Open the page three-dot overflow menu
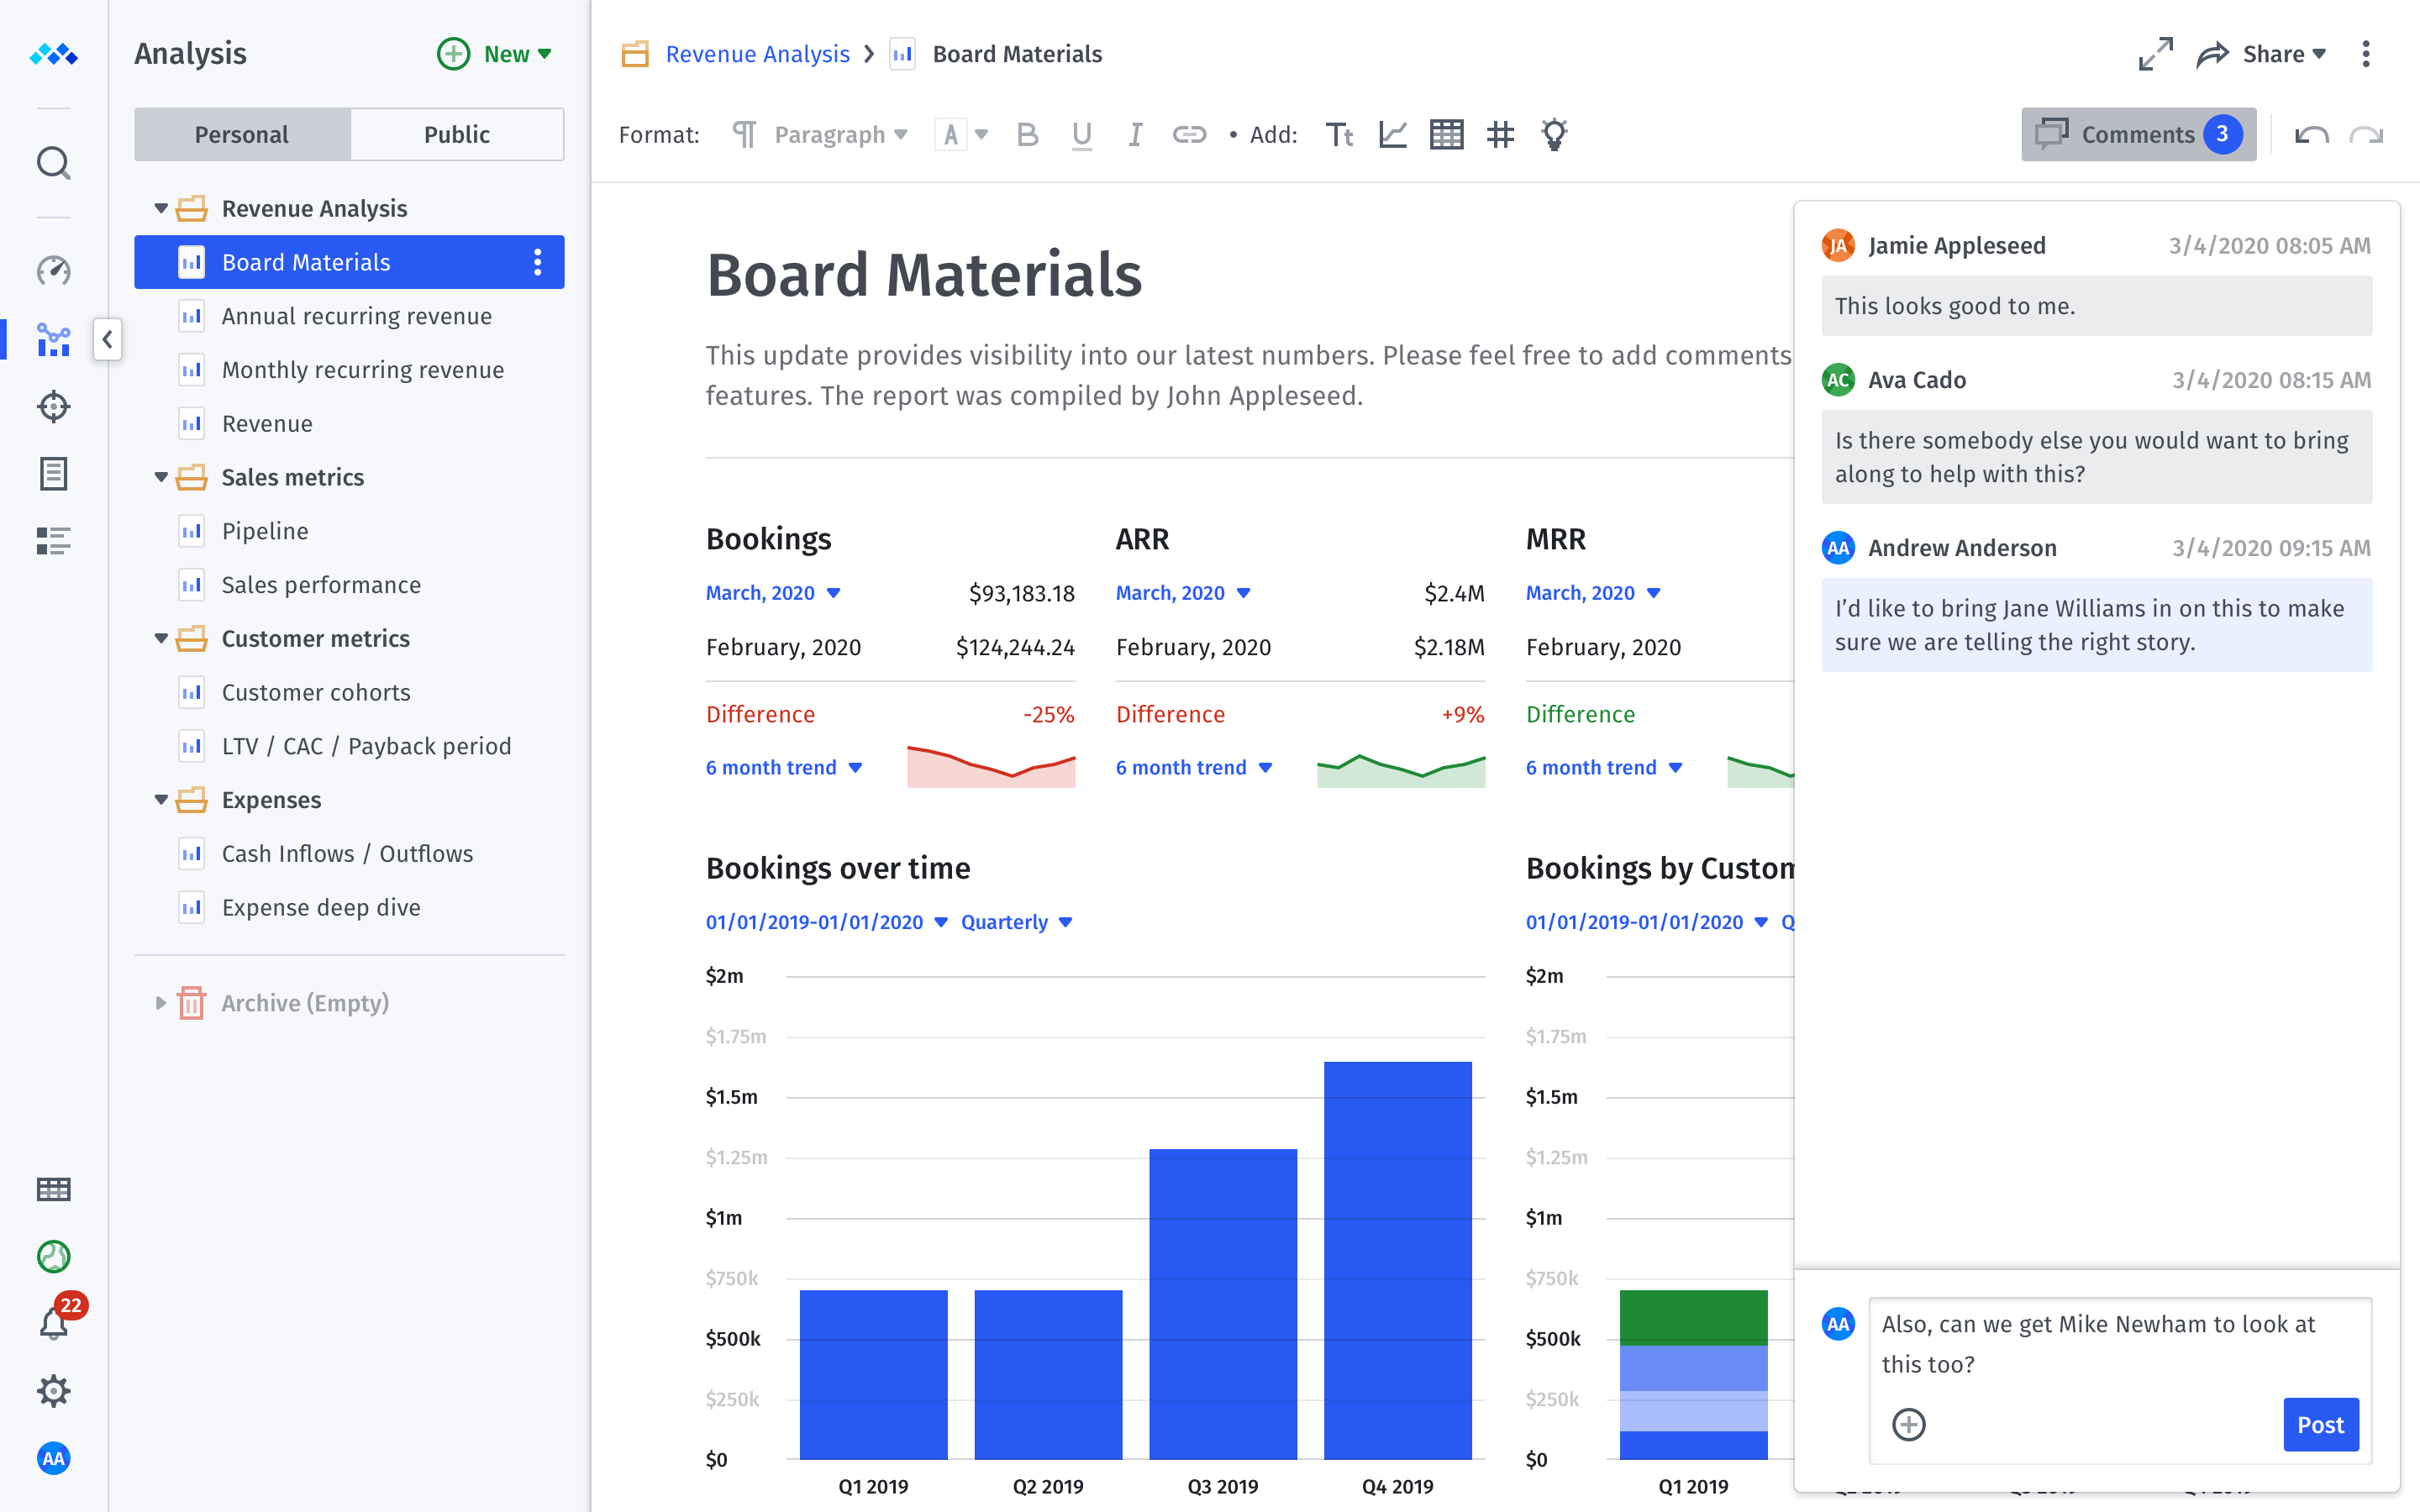Screen dimensions: 2420x1512 (2365, 54)
